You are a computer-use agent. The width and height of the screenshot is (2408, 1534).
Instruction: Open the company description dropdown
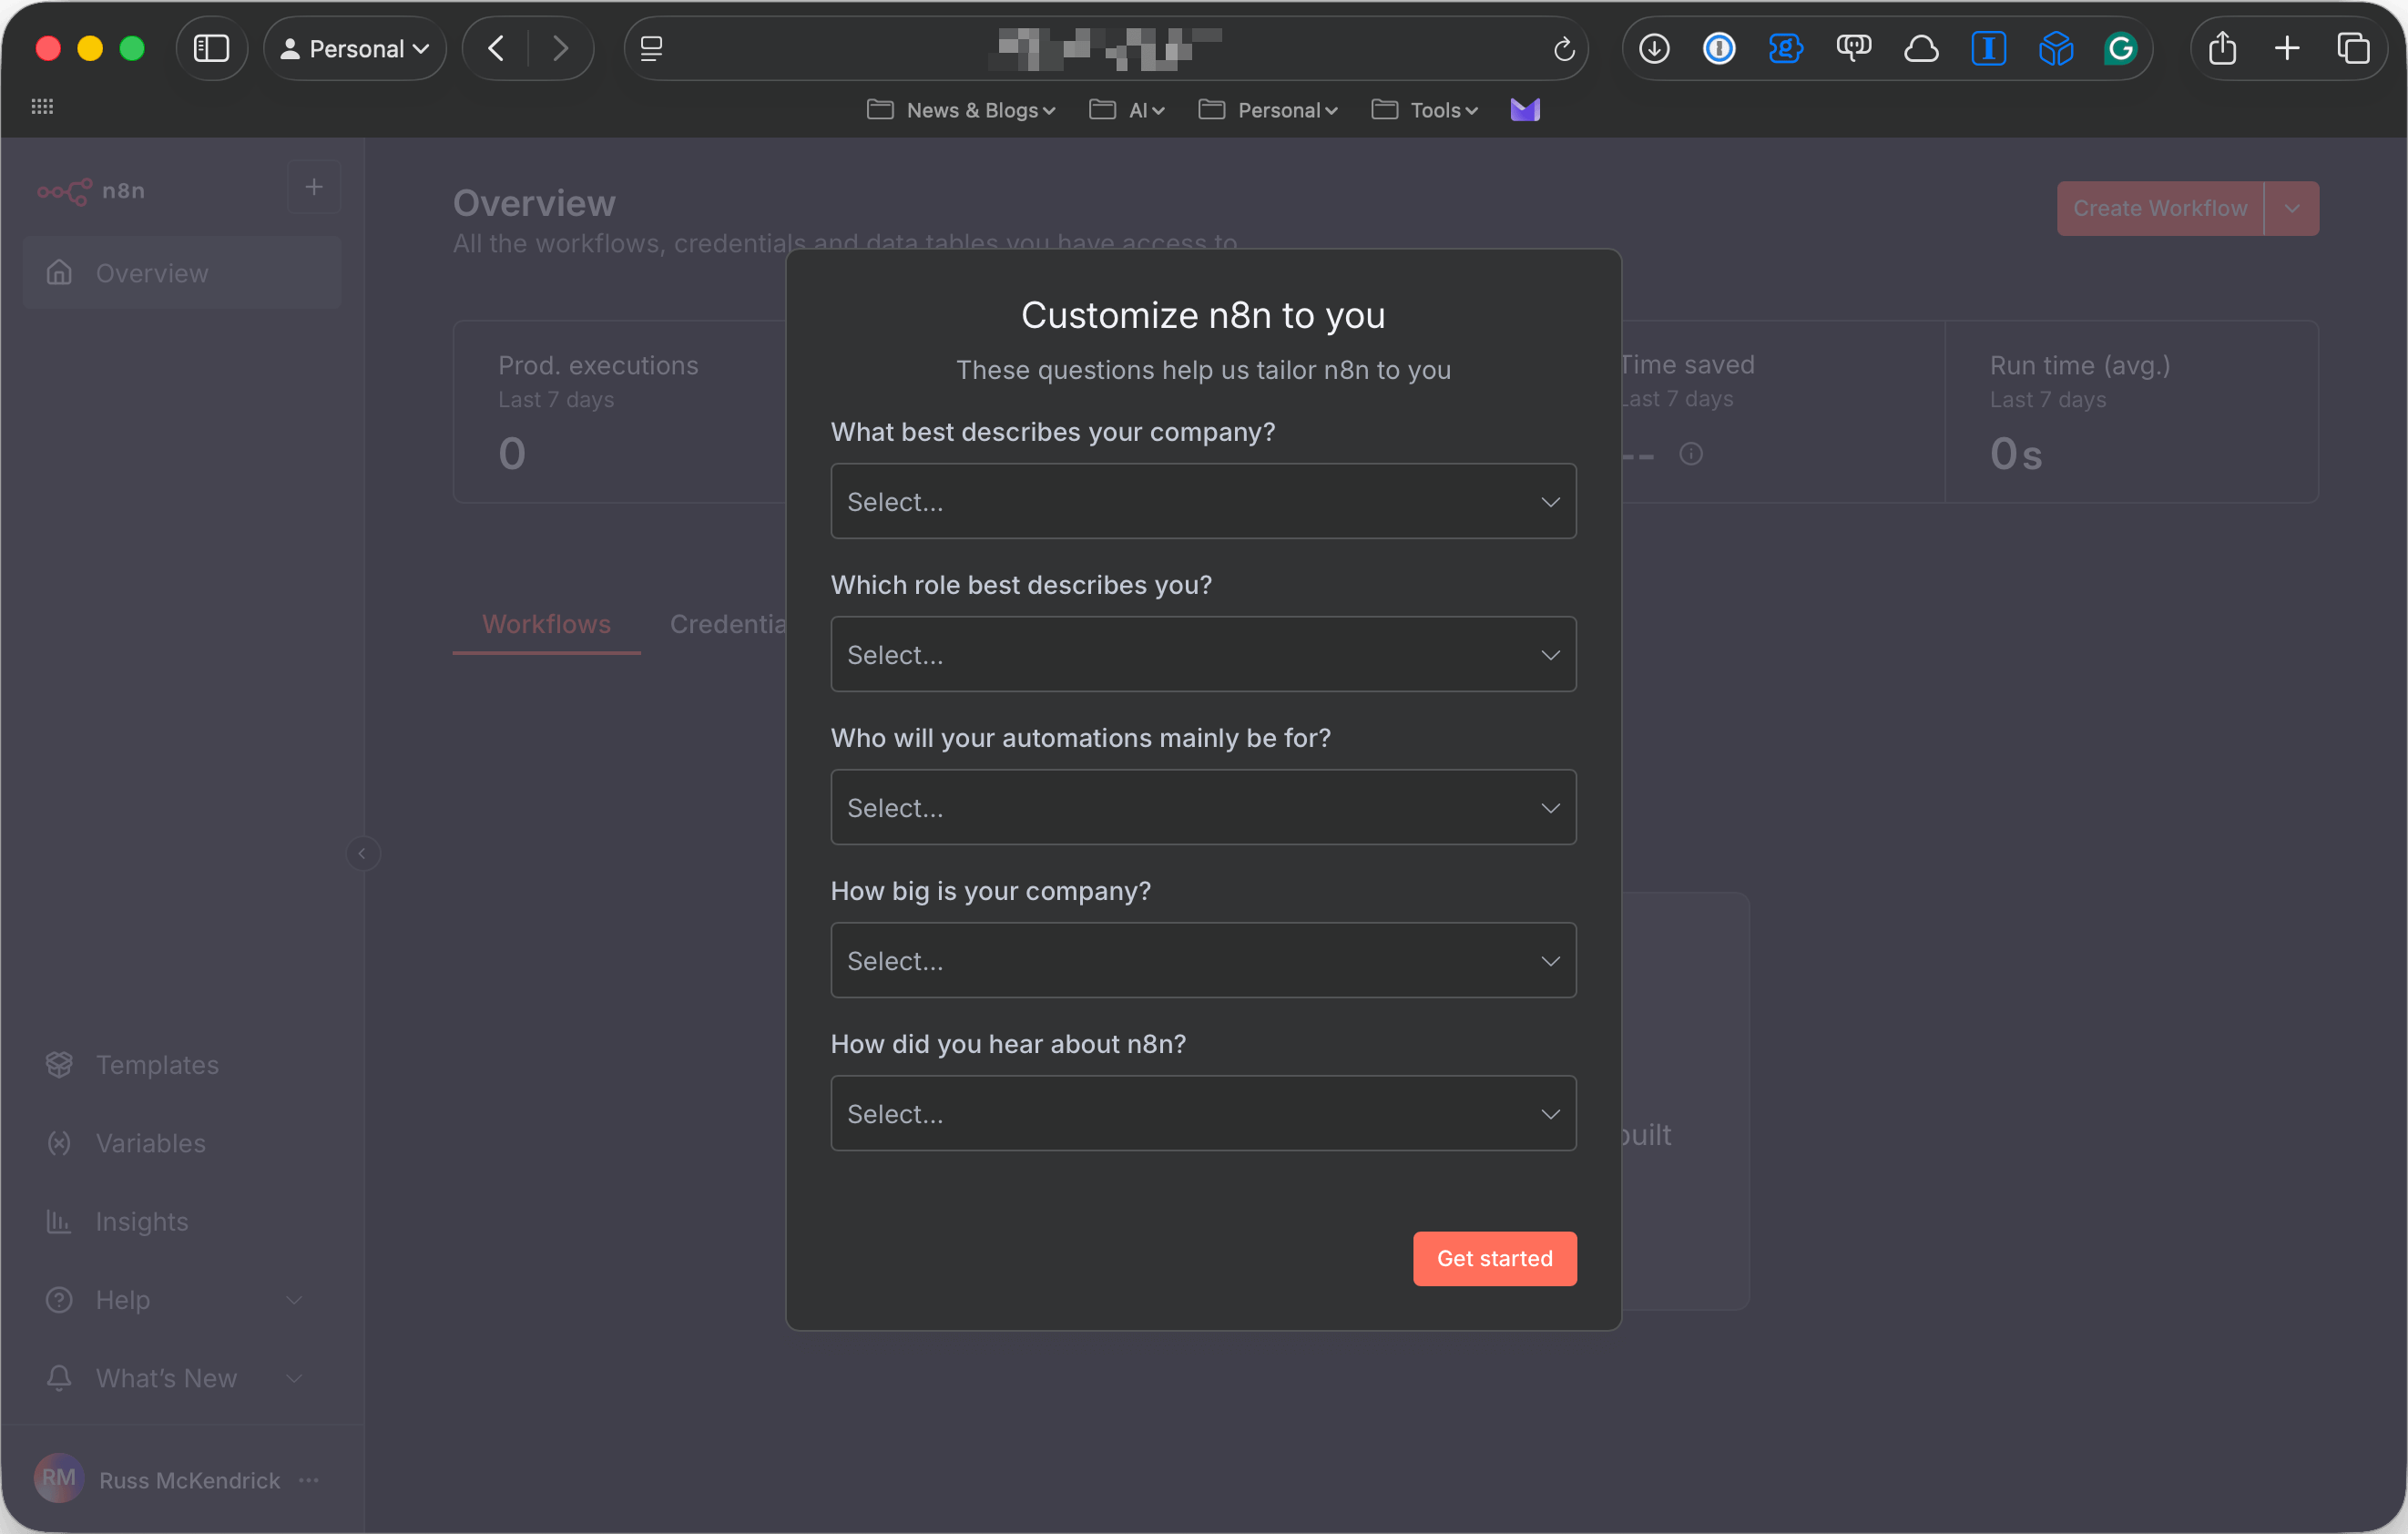point(1203,501)
